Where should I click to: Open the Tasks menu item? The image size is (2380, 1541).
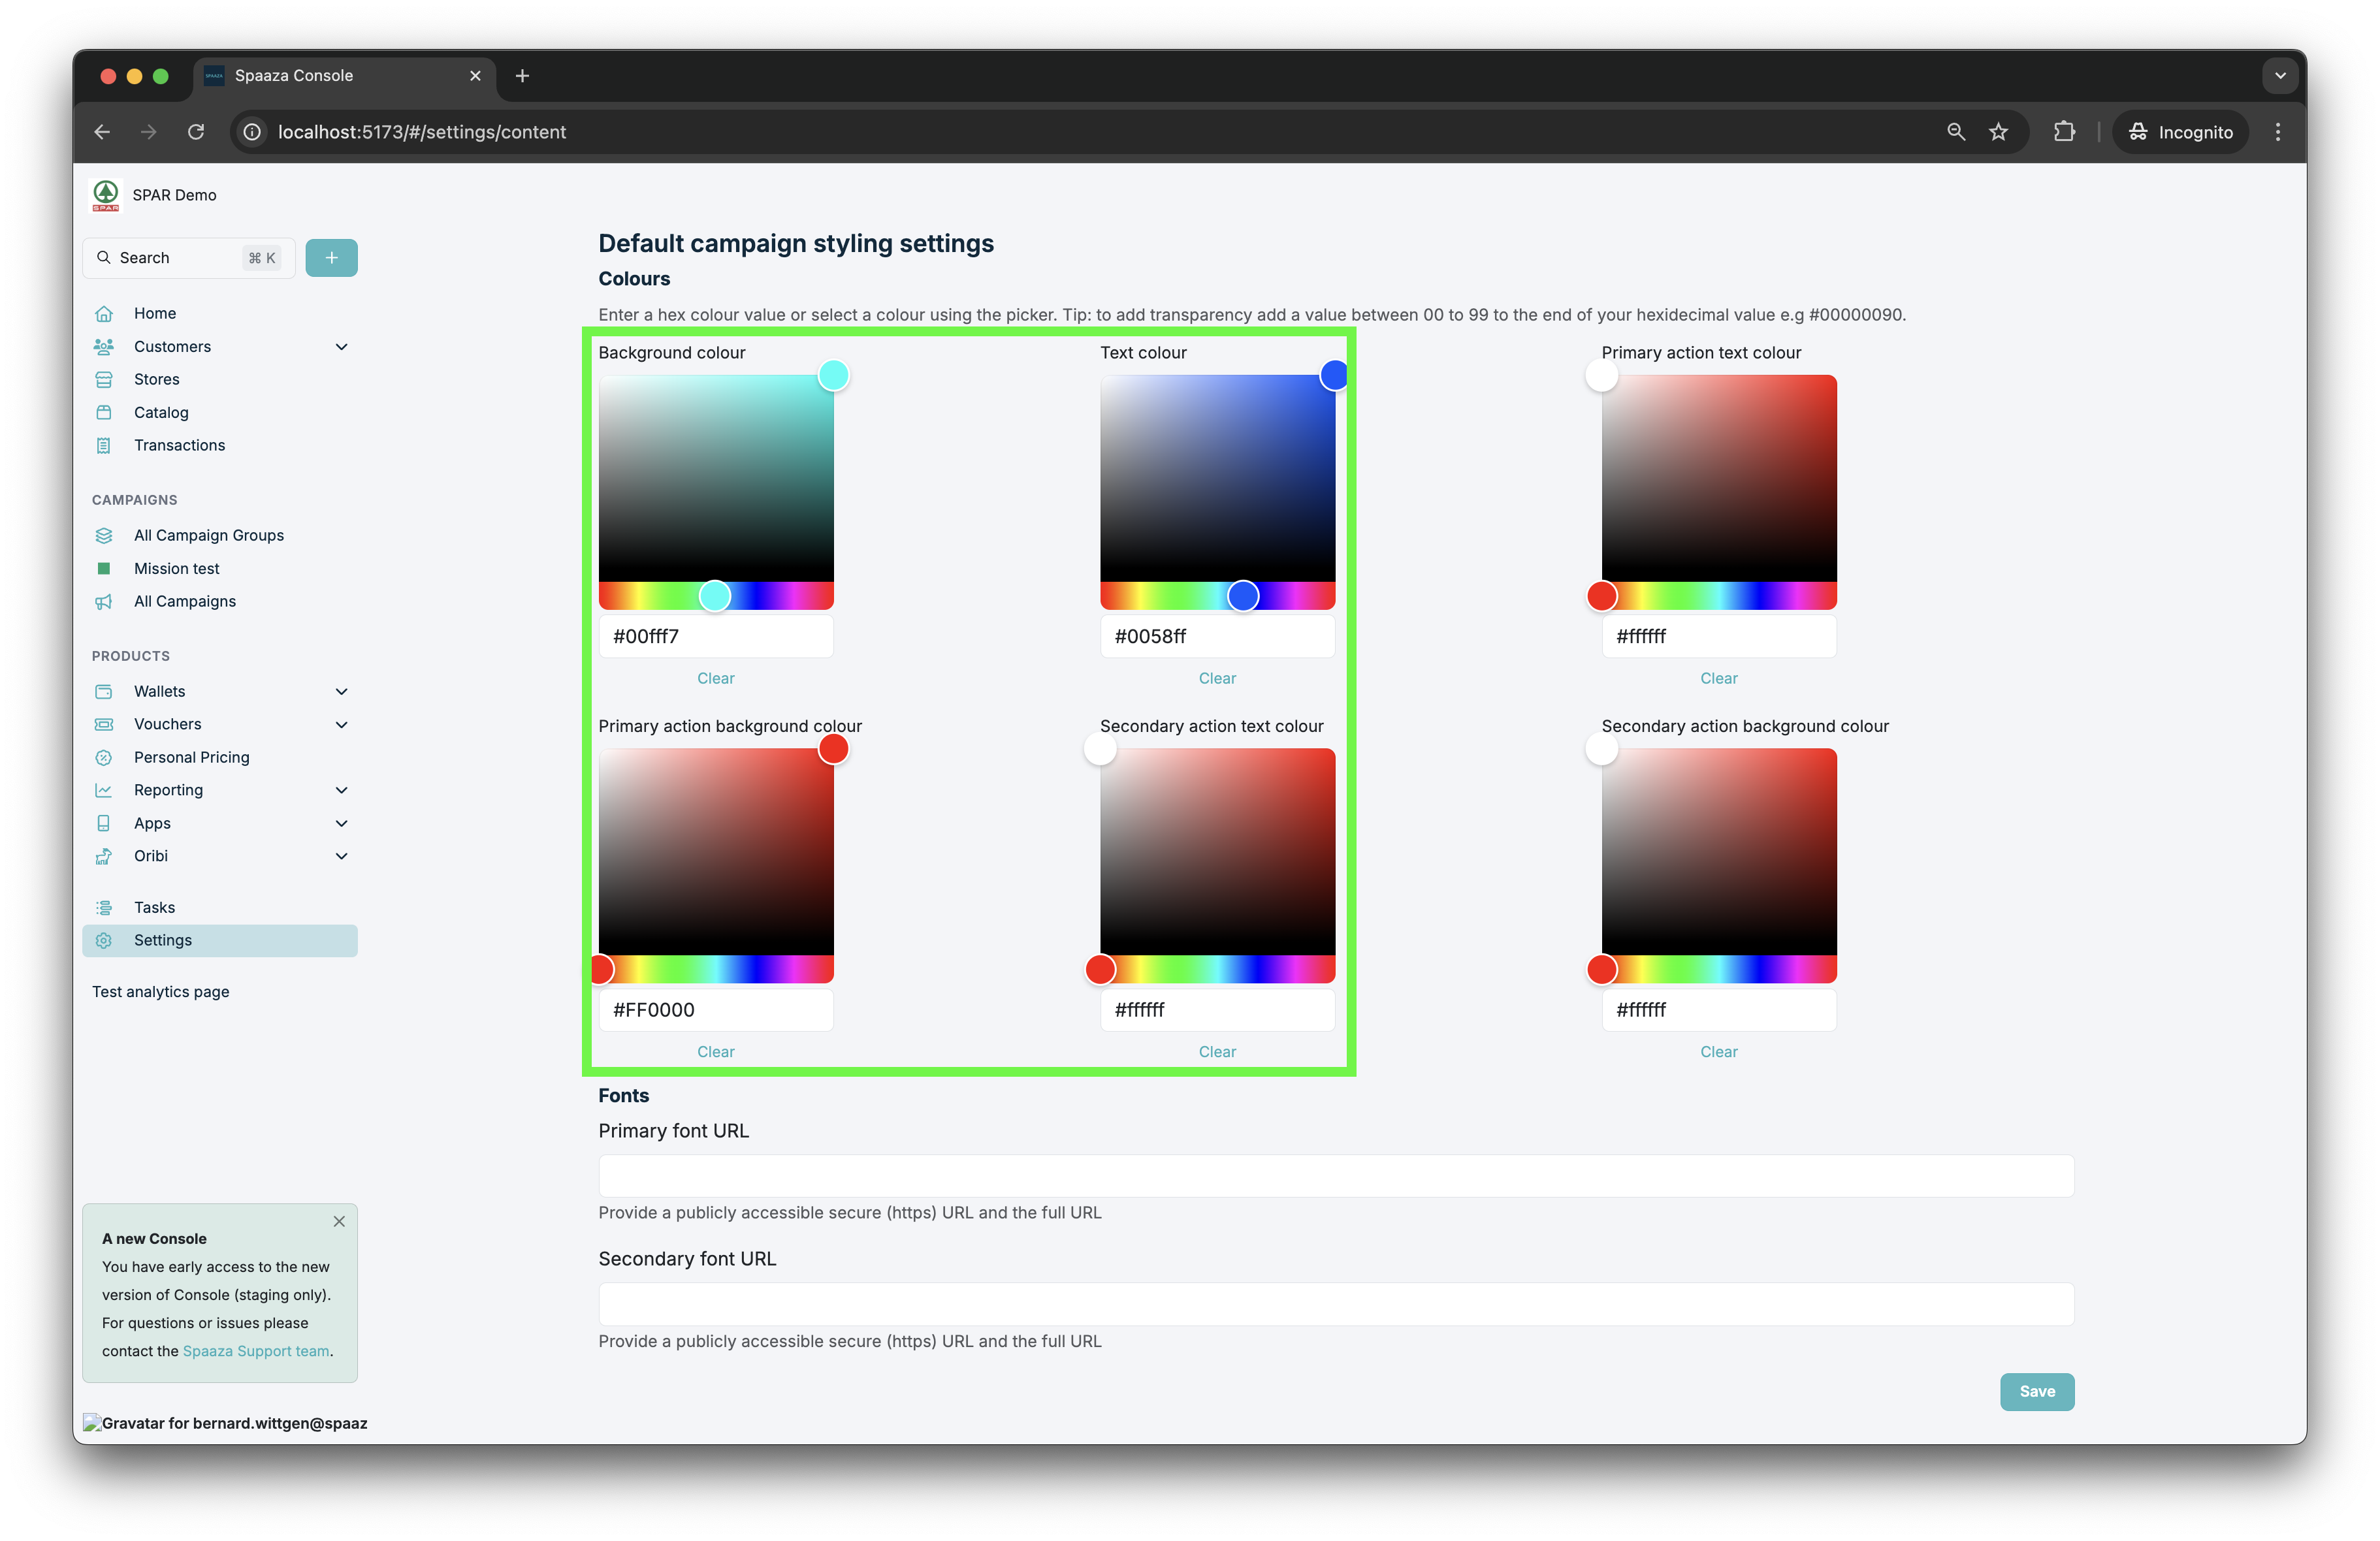[x=155, y=908]
